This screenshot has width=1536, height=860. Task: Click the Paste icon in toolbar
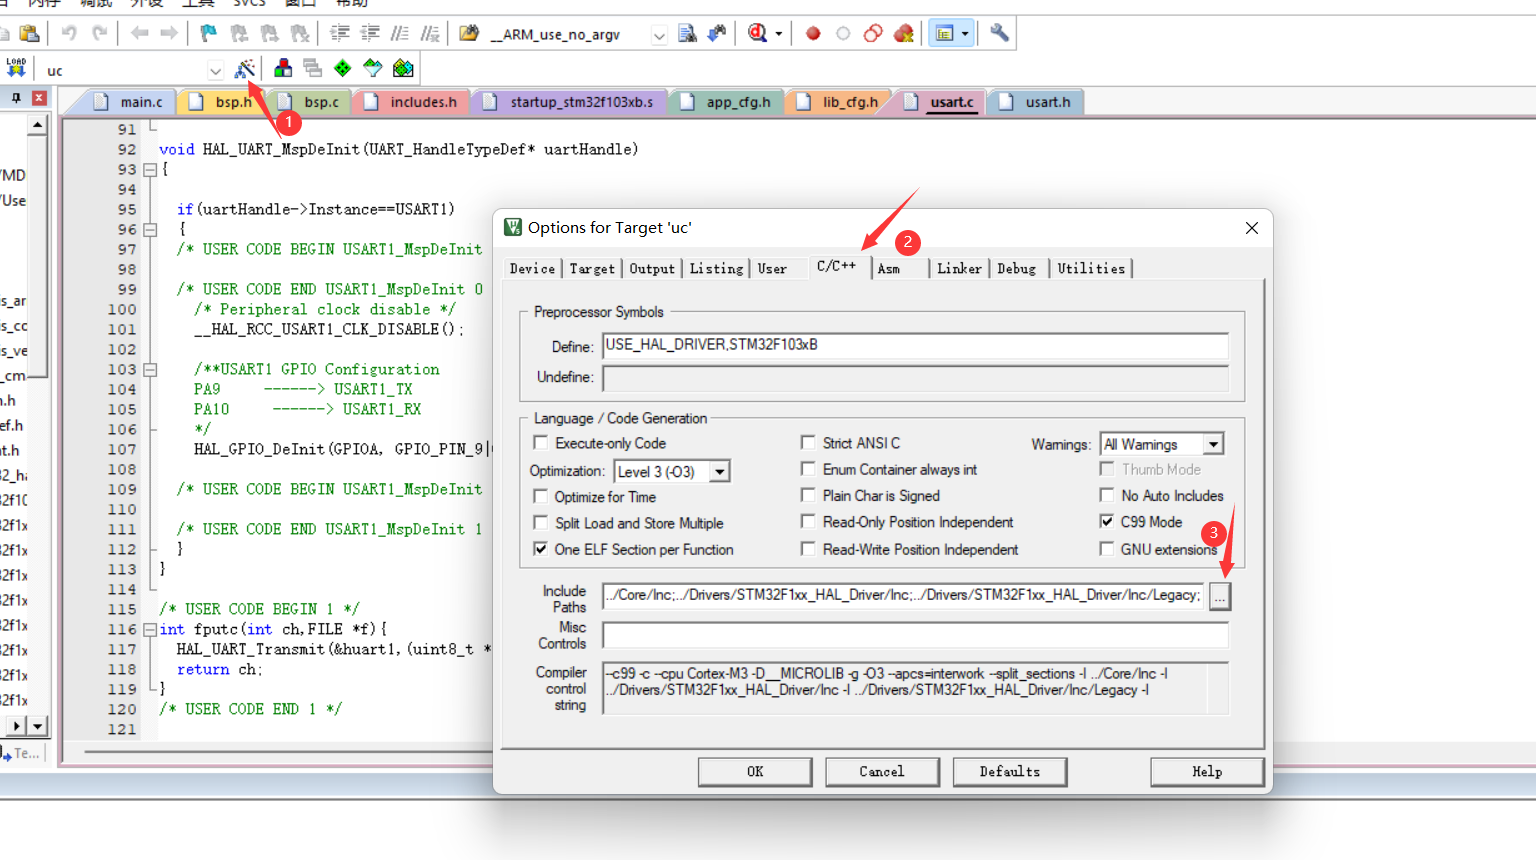point(29,33)
